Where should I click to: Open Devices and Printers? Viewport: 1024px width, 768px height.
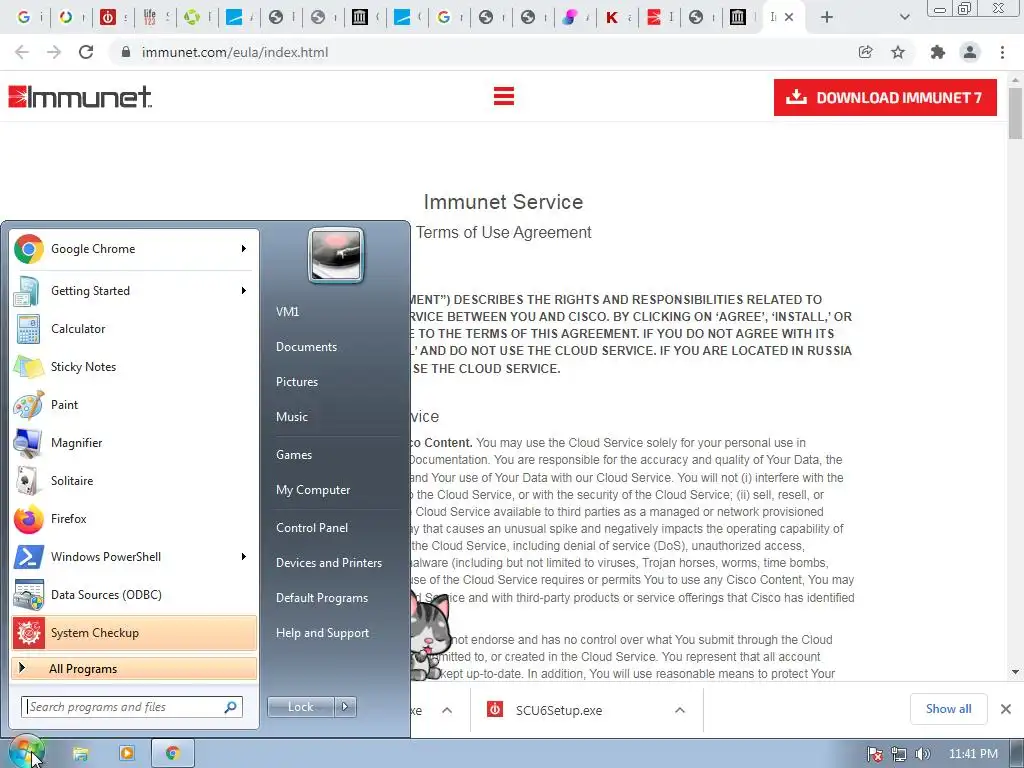click(328, 562)
